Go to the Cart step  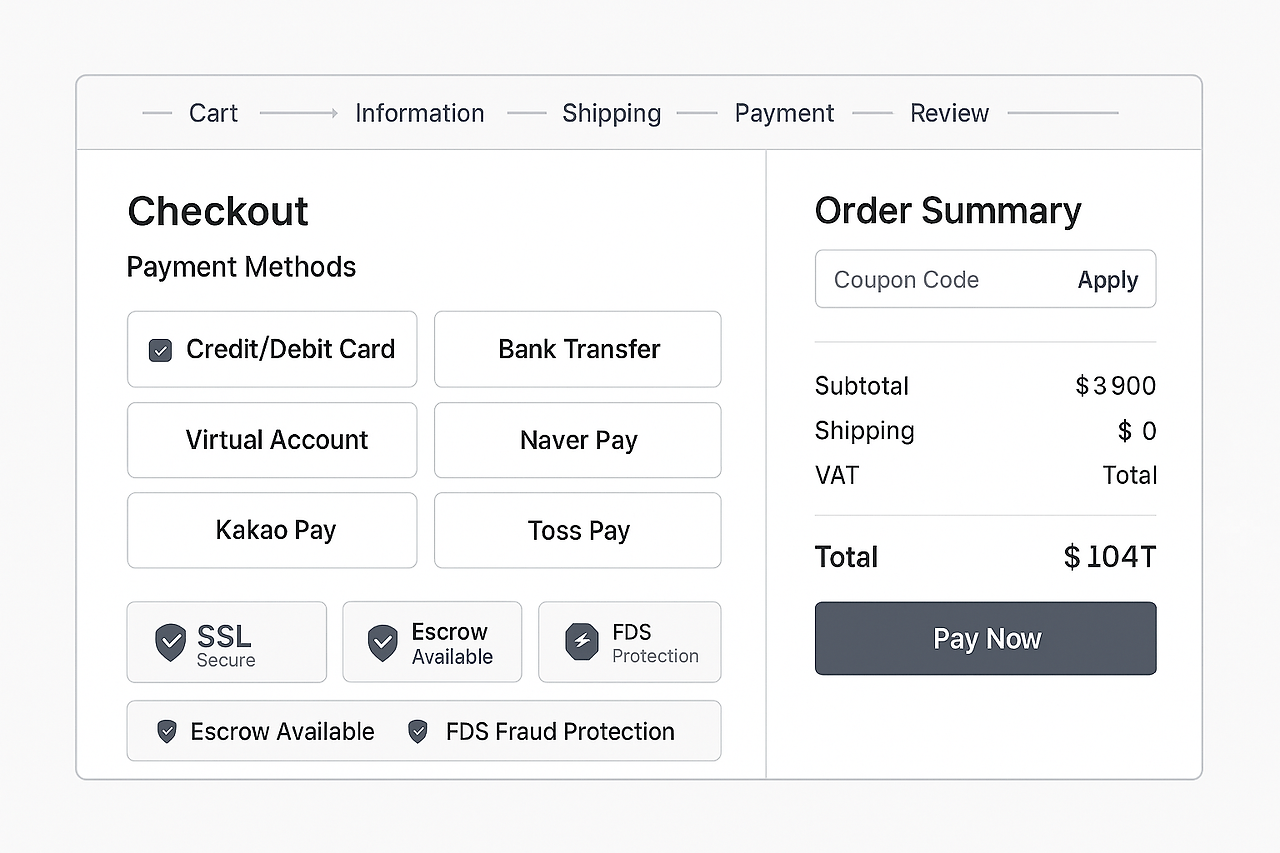[213, 113]
